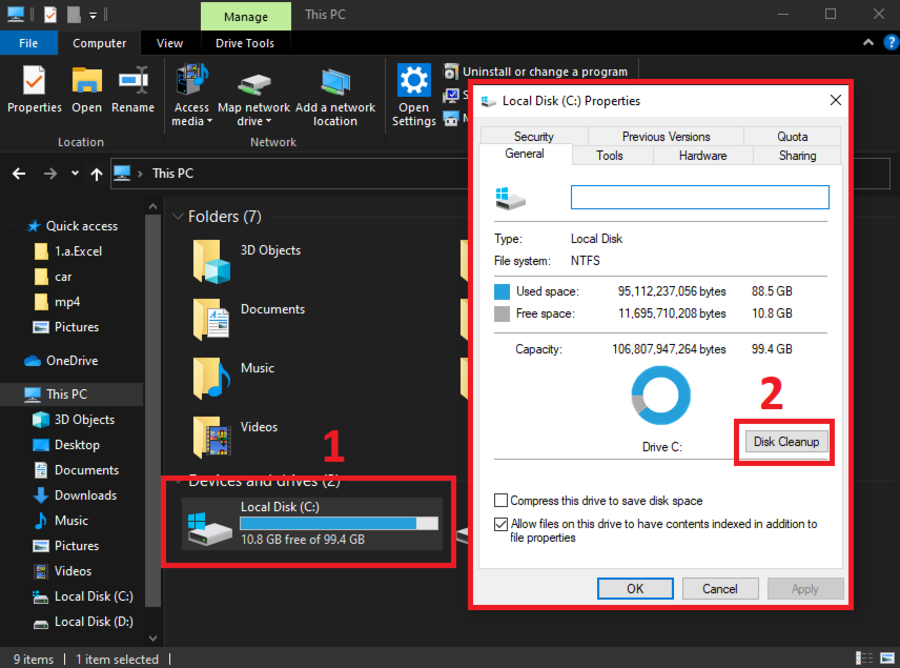
Task: Click the drive label text field
Action: click(x=700, y=197)
